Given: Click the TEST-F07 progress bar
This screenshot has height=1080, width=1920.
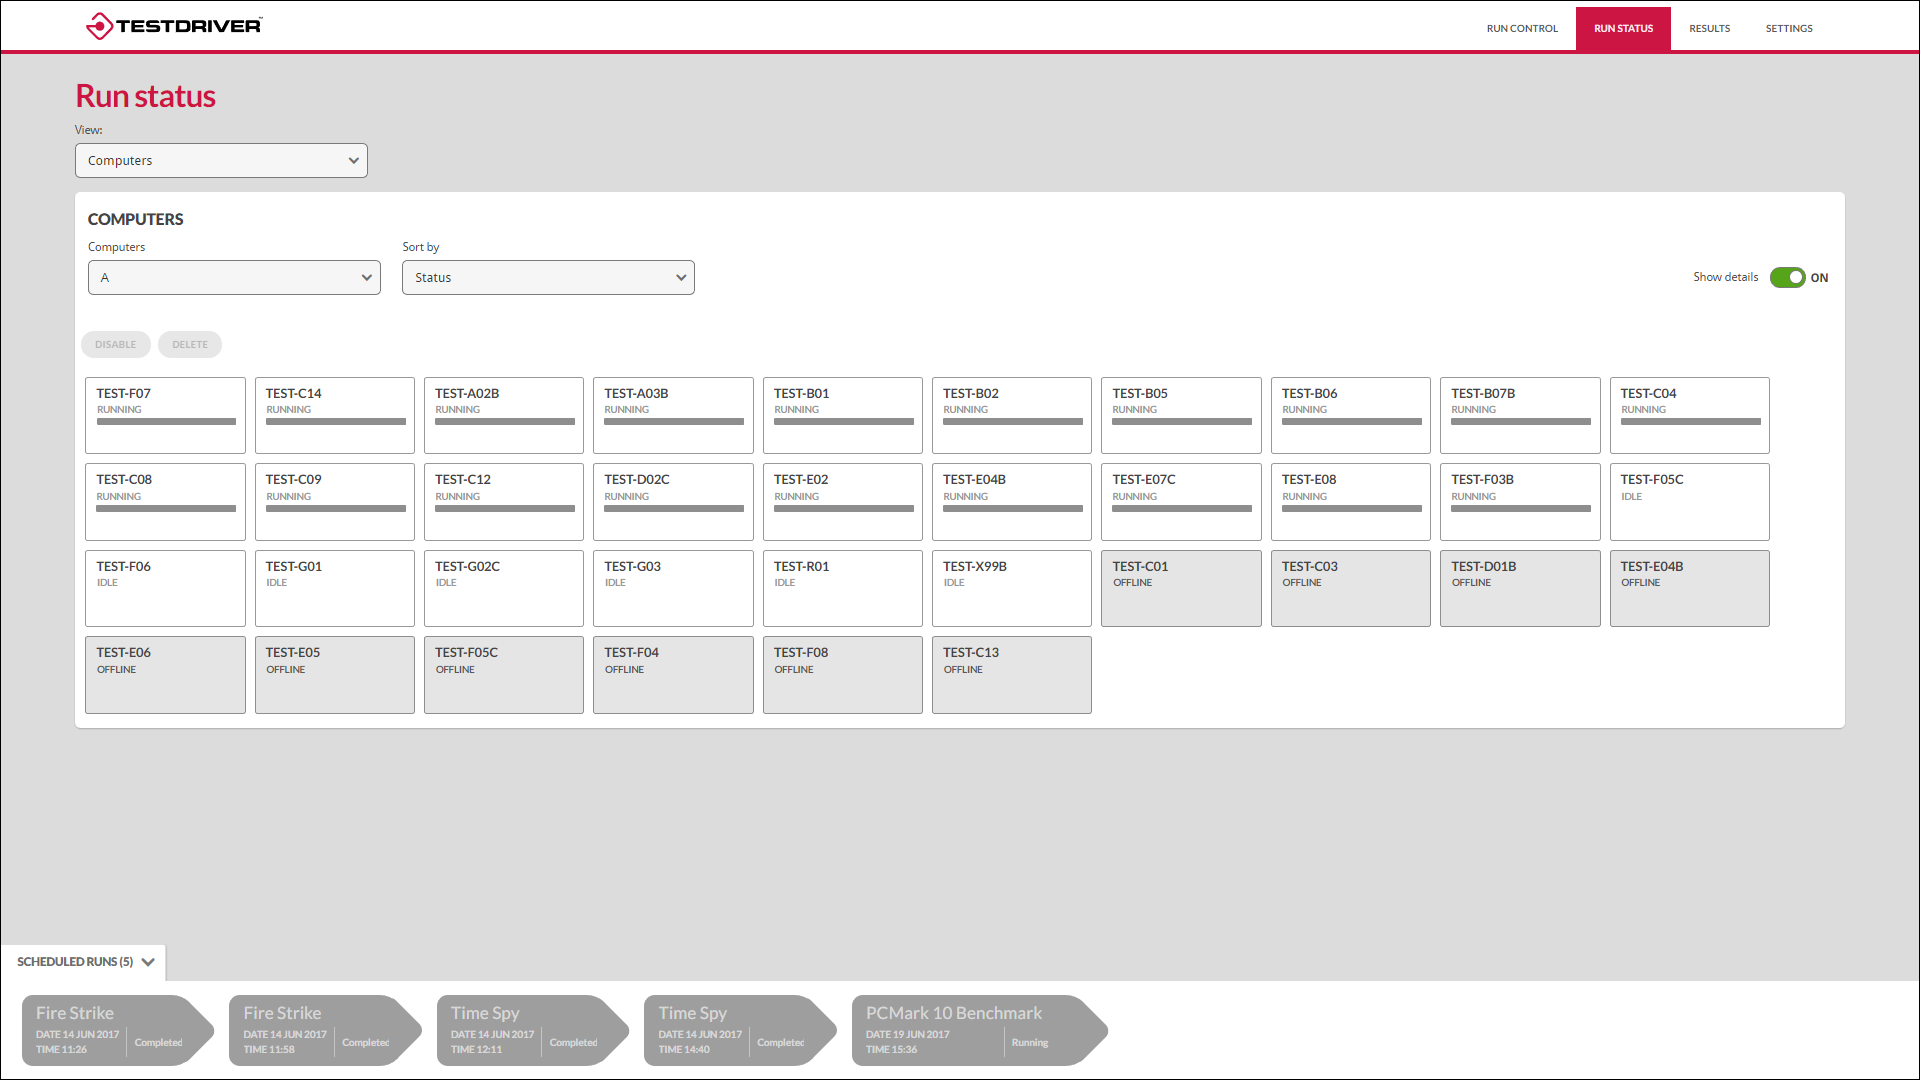Looking at the screenshot, I should [x=166, y=422].
